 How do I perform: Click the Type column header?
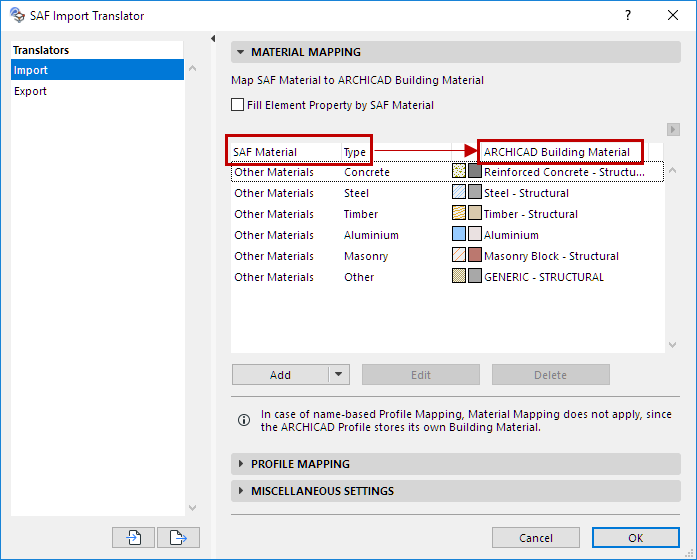pyautogui.click(x=397, y=152)
